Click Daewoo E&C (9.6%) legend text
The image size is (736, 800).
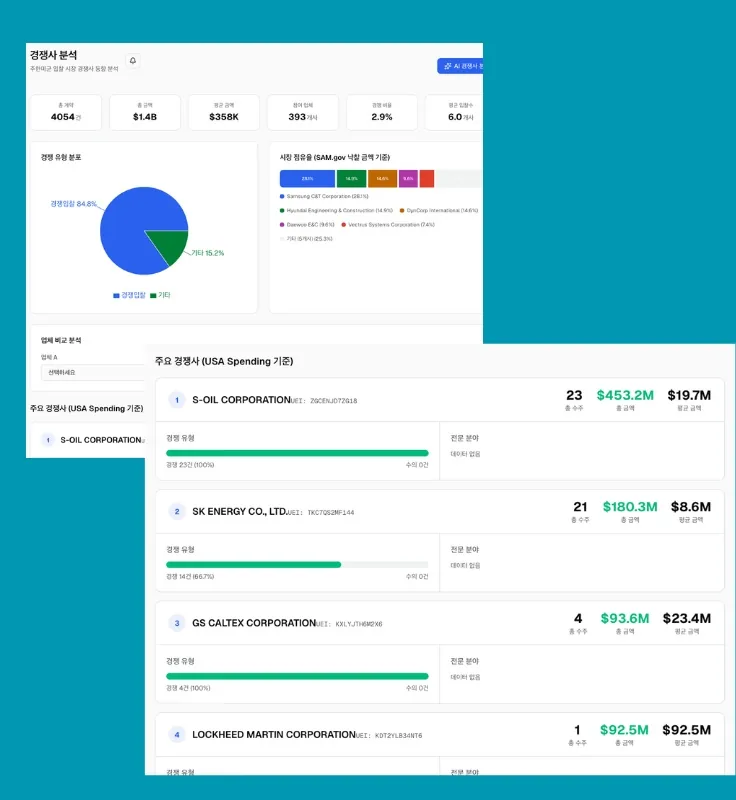coord(311,224)
